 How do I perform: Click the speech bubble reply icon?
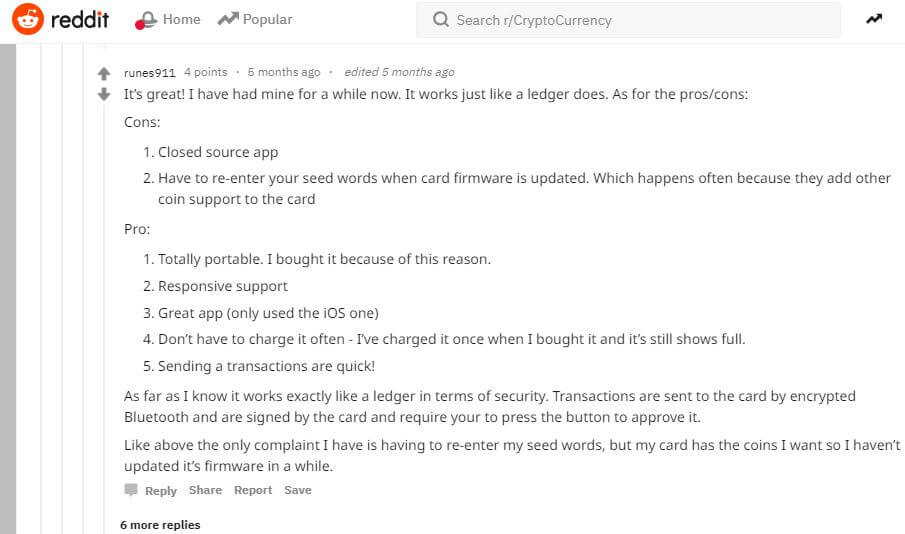(131, 490)
